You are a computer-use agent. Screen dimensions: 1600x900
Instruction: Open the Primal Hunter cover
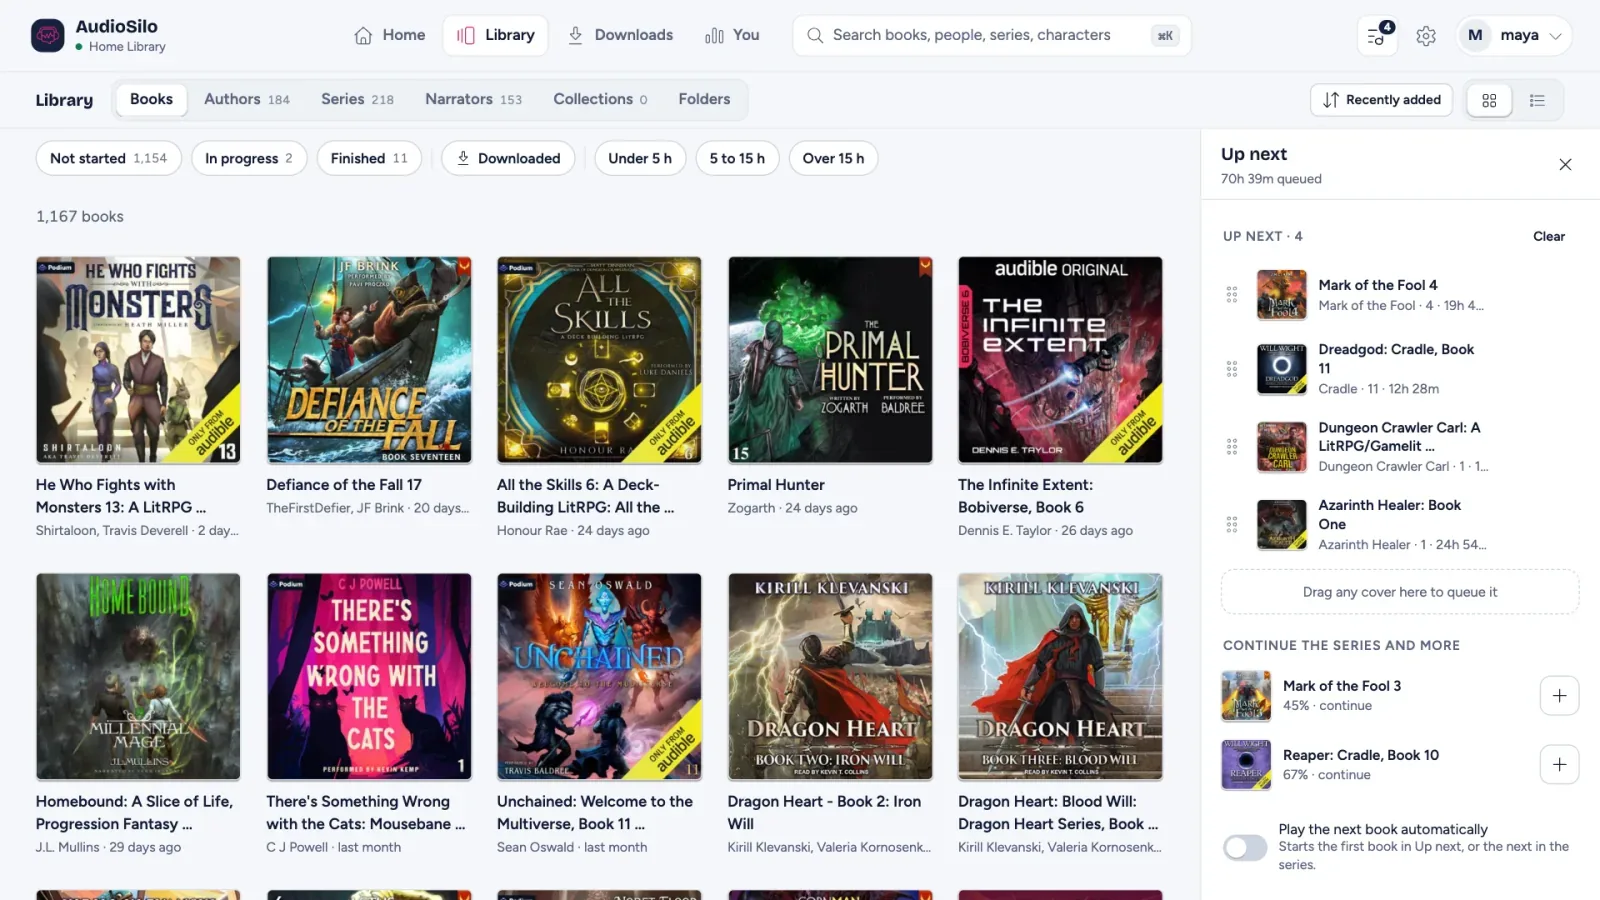[x=830, y=360]
